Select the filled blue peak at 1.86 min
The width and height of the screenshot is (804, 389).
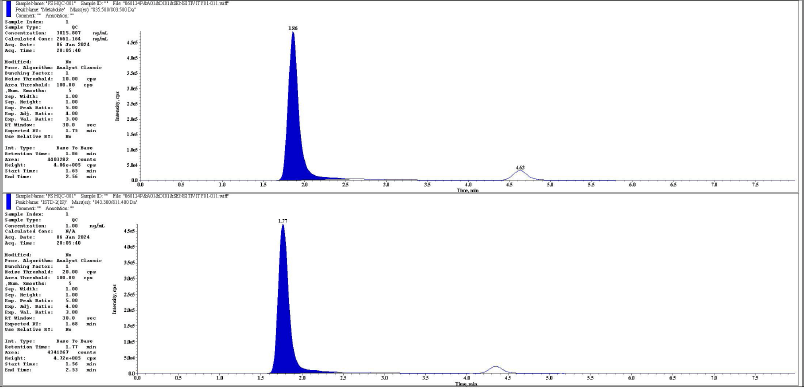[294, 128]
